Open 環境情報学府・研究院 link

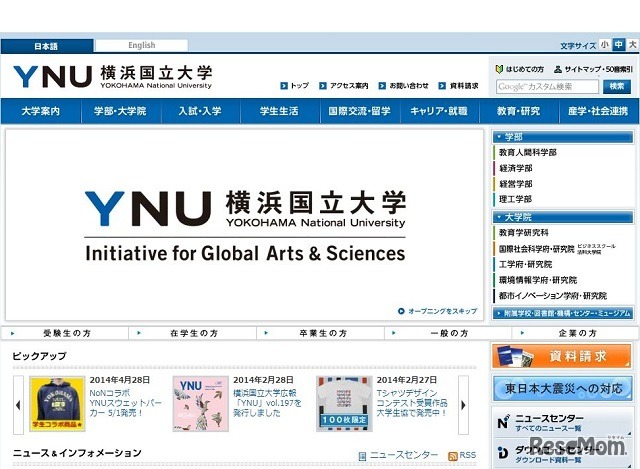coord(538,280)
